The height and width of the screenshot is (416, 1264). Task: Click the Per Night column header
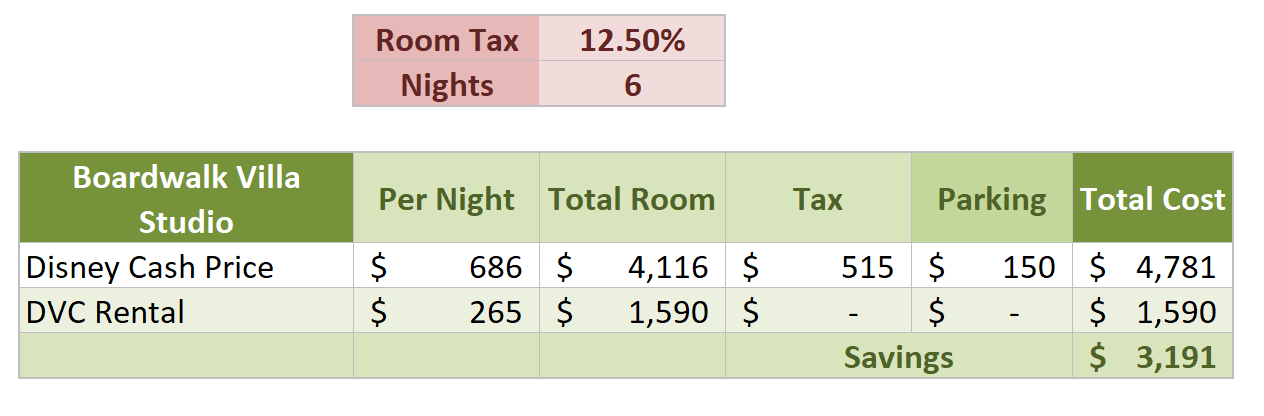(x=446, y=198)
